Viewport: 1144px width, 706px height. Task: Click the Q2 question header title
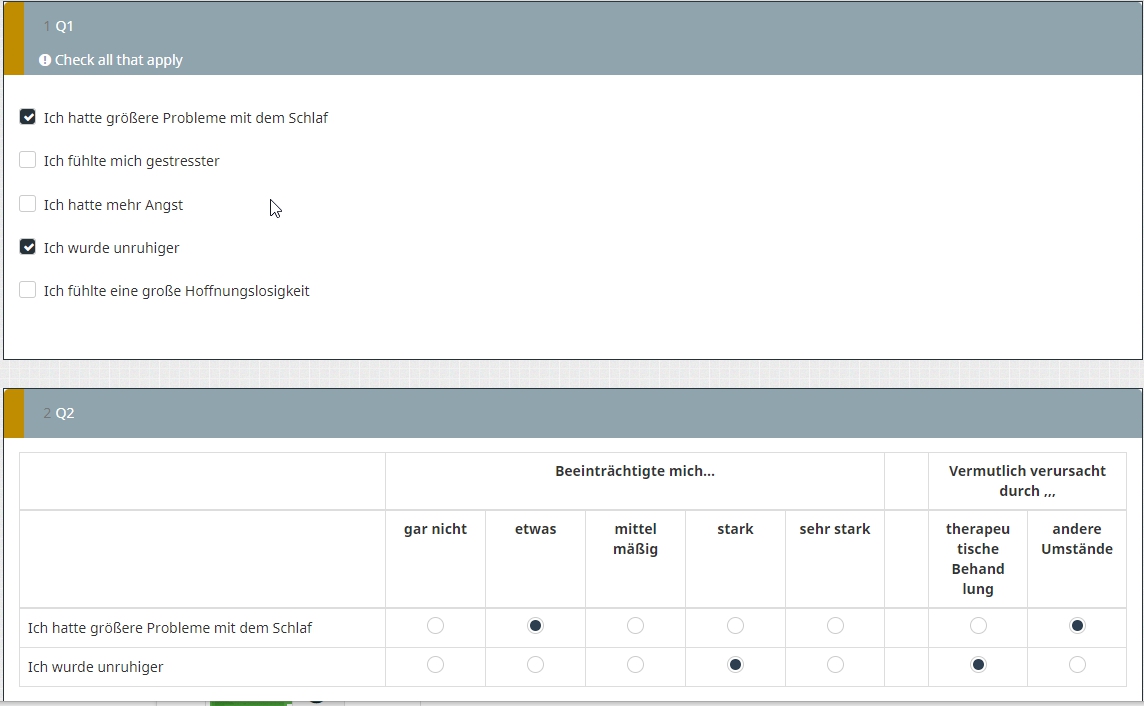(64, 413)
